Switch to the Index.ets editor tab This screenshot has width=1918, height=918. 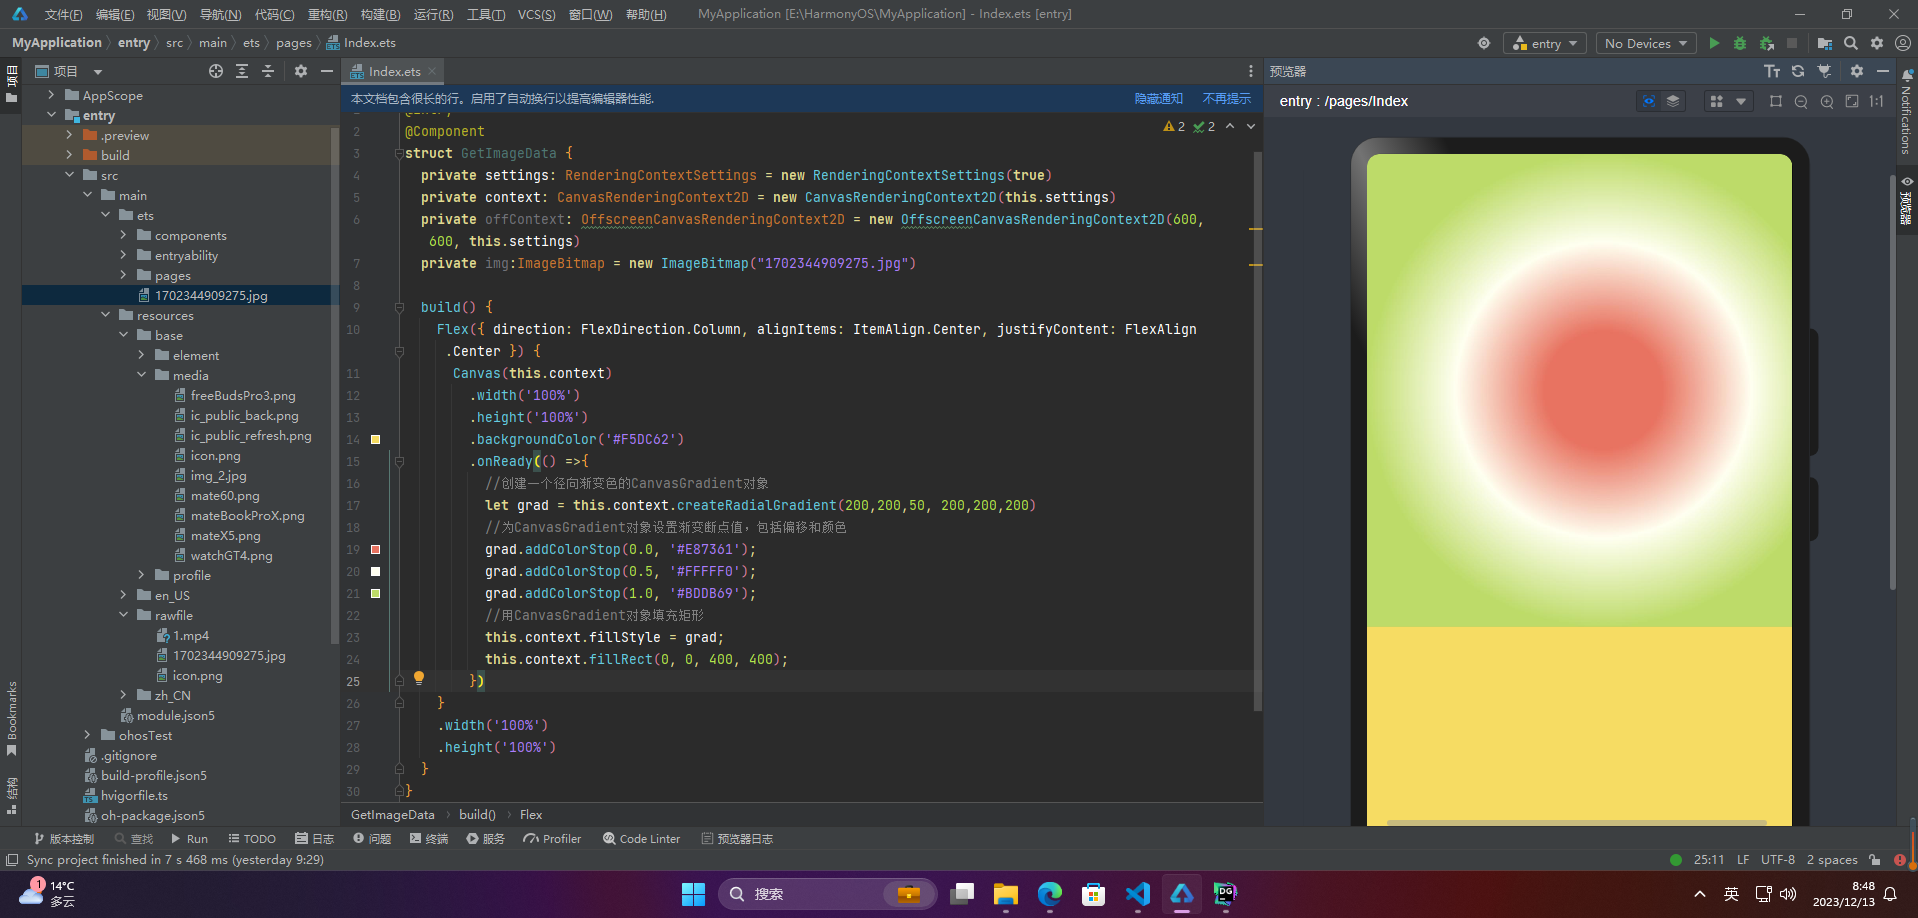[393, 71]
